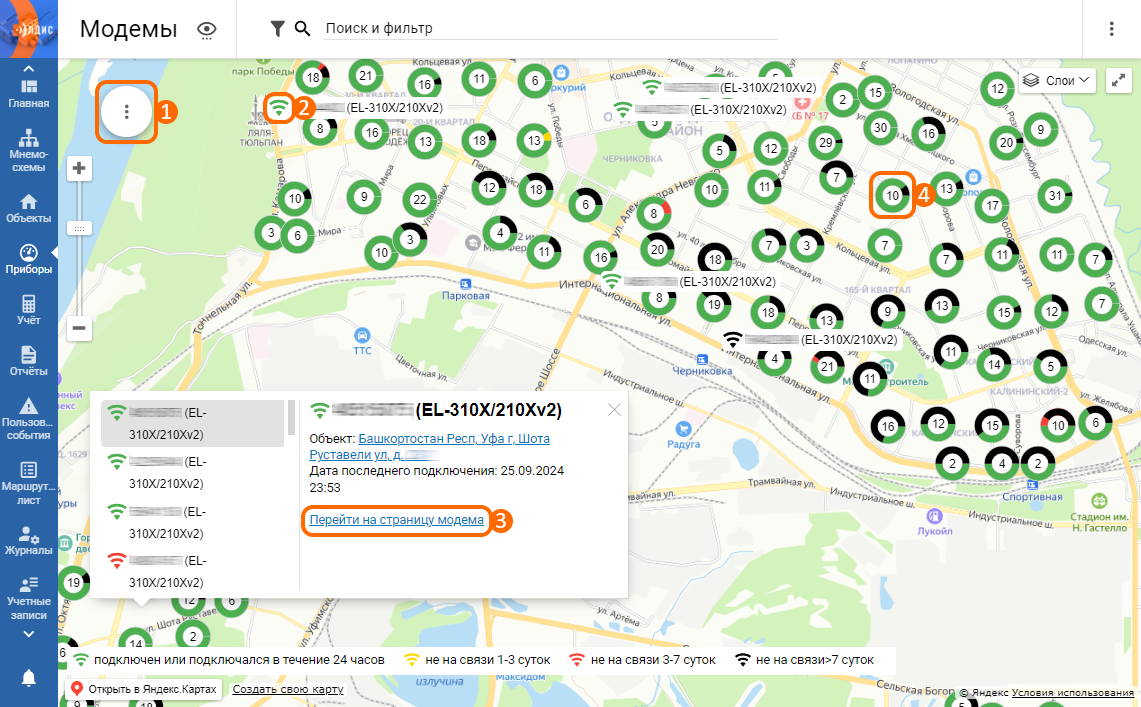The height and width of the screenshot is (707, 1141).
Task: Zoom in the map with plus
Action: click(79, 169)
